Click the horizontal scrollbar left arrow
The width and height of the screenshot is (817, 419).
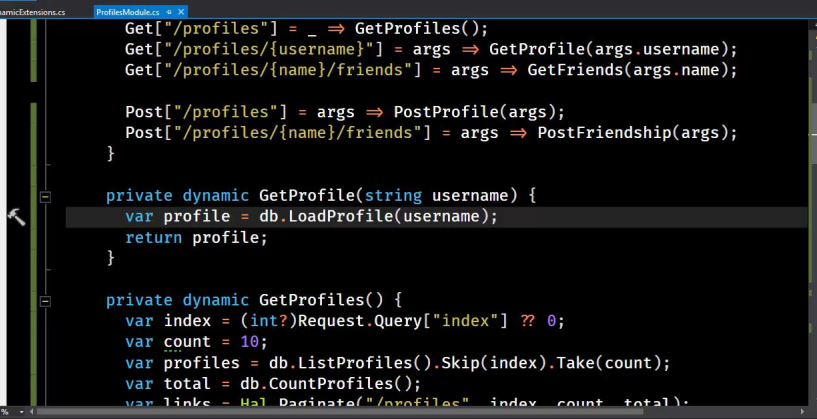(32, 412)
